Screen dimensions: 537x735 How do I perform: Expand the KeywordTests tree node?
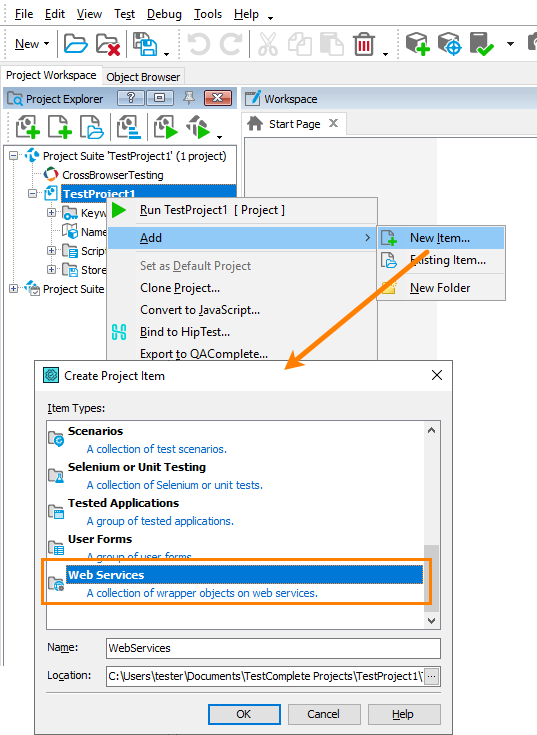coord(52,212)
